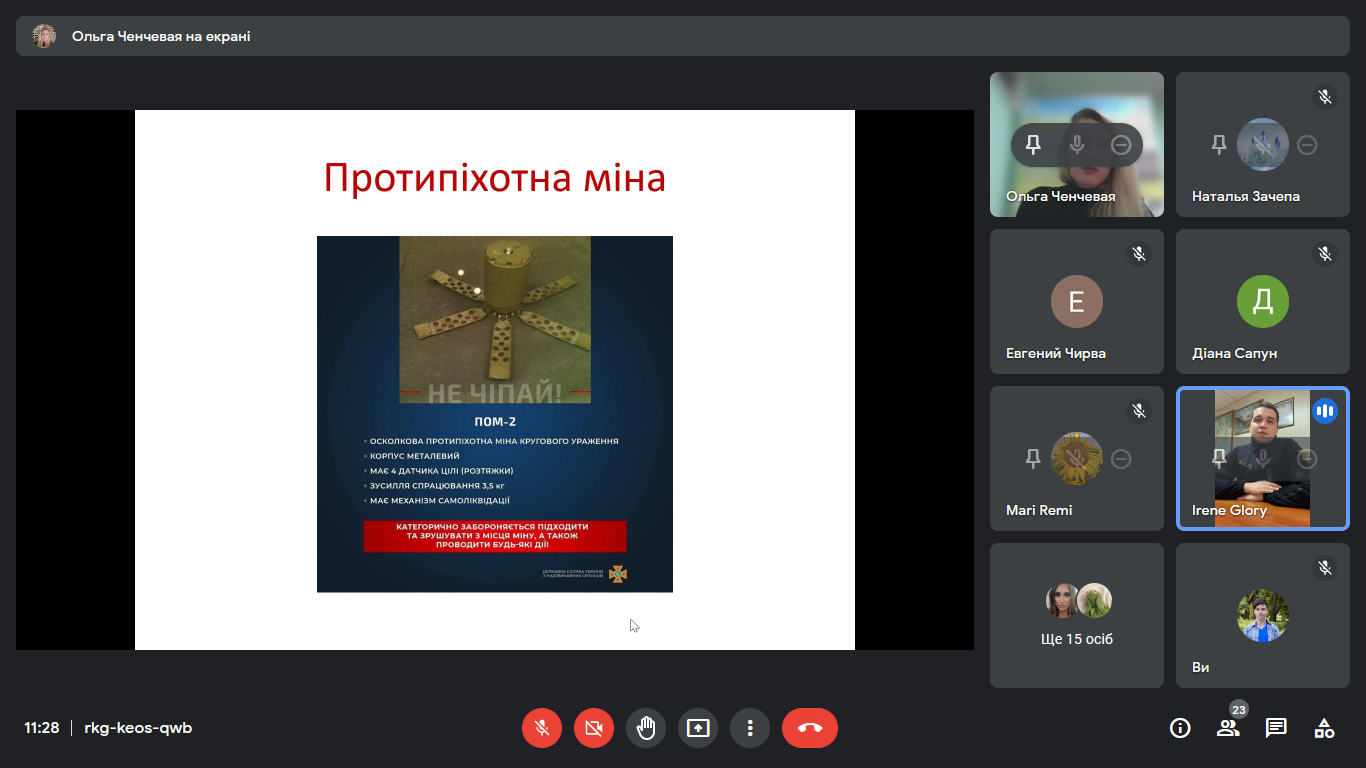Mute Ольга Ченчевая's microphone icon

coord(1077,145)
